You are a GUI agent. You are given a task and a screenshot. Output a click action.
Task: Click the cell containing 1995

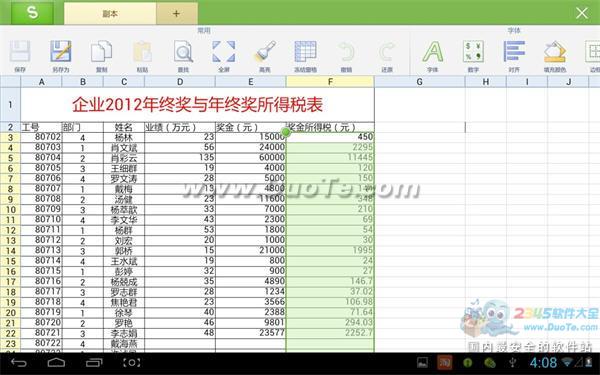coord(330,251)
